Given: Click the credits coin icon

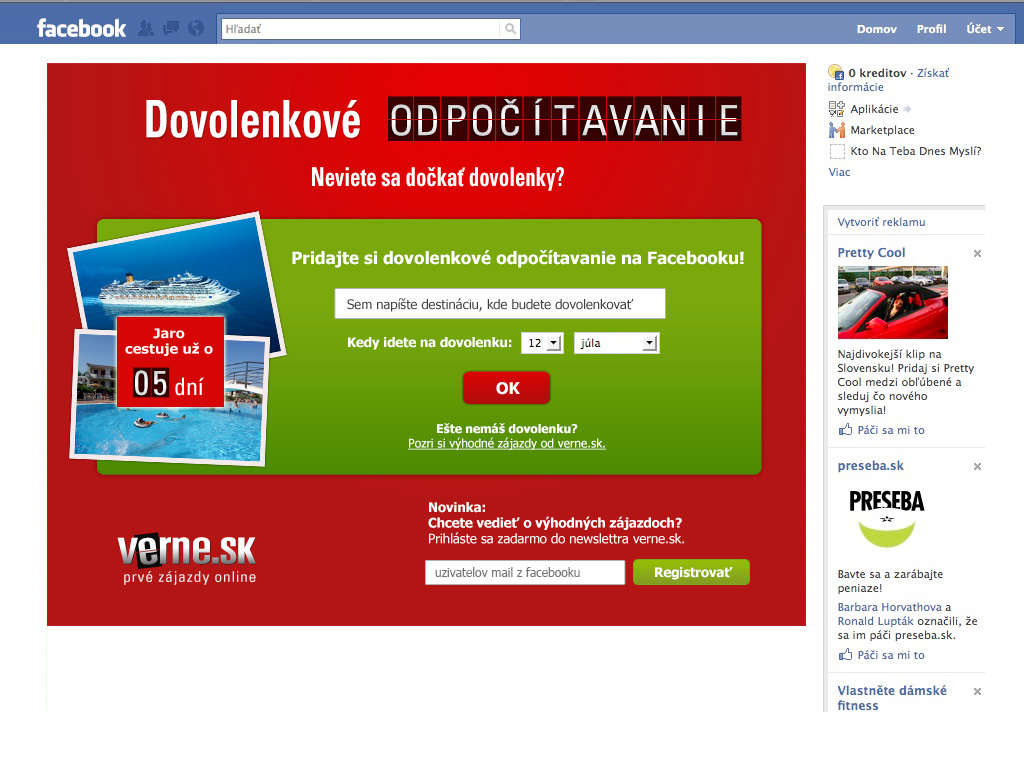Looking at the screenshot, I should [836, 72].
